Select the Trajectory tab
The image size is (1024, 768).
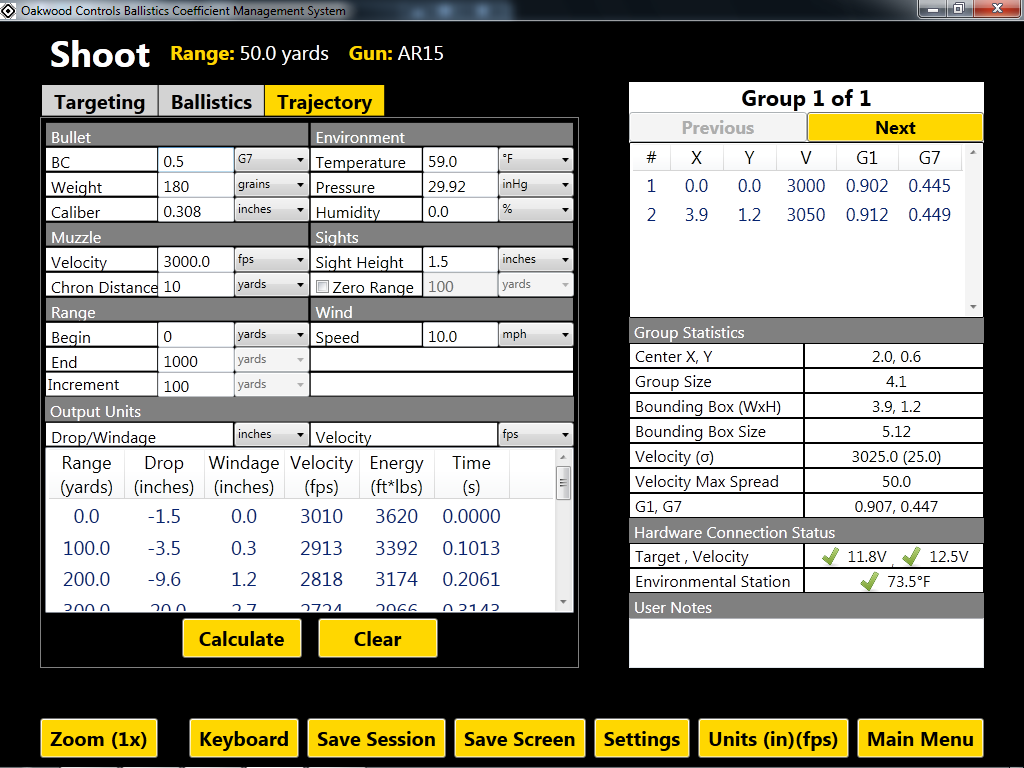click(x=324, y=102)
